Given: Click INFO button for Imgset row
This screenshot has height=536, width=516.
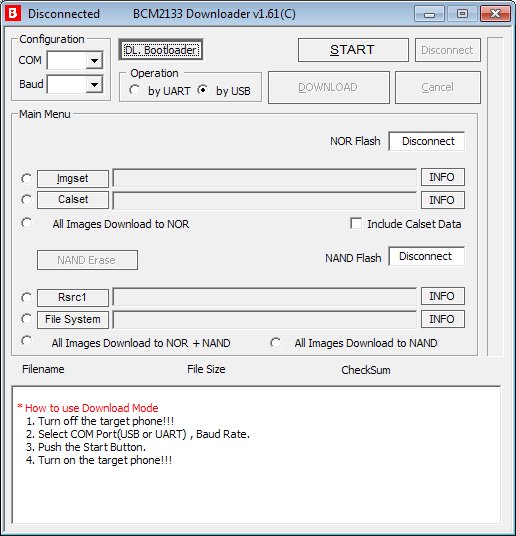Looking at the screenshot, I should pyautogui.click(x=443, y=177).
